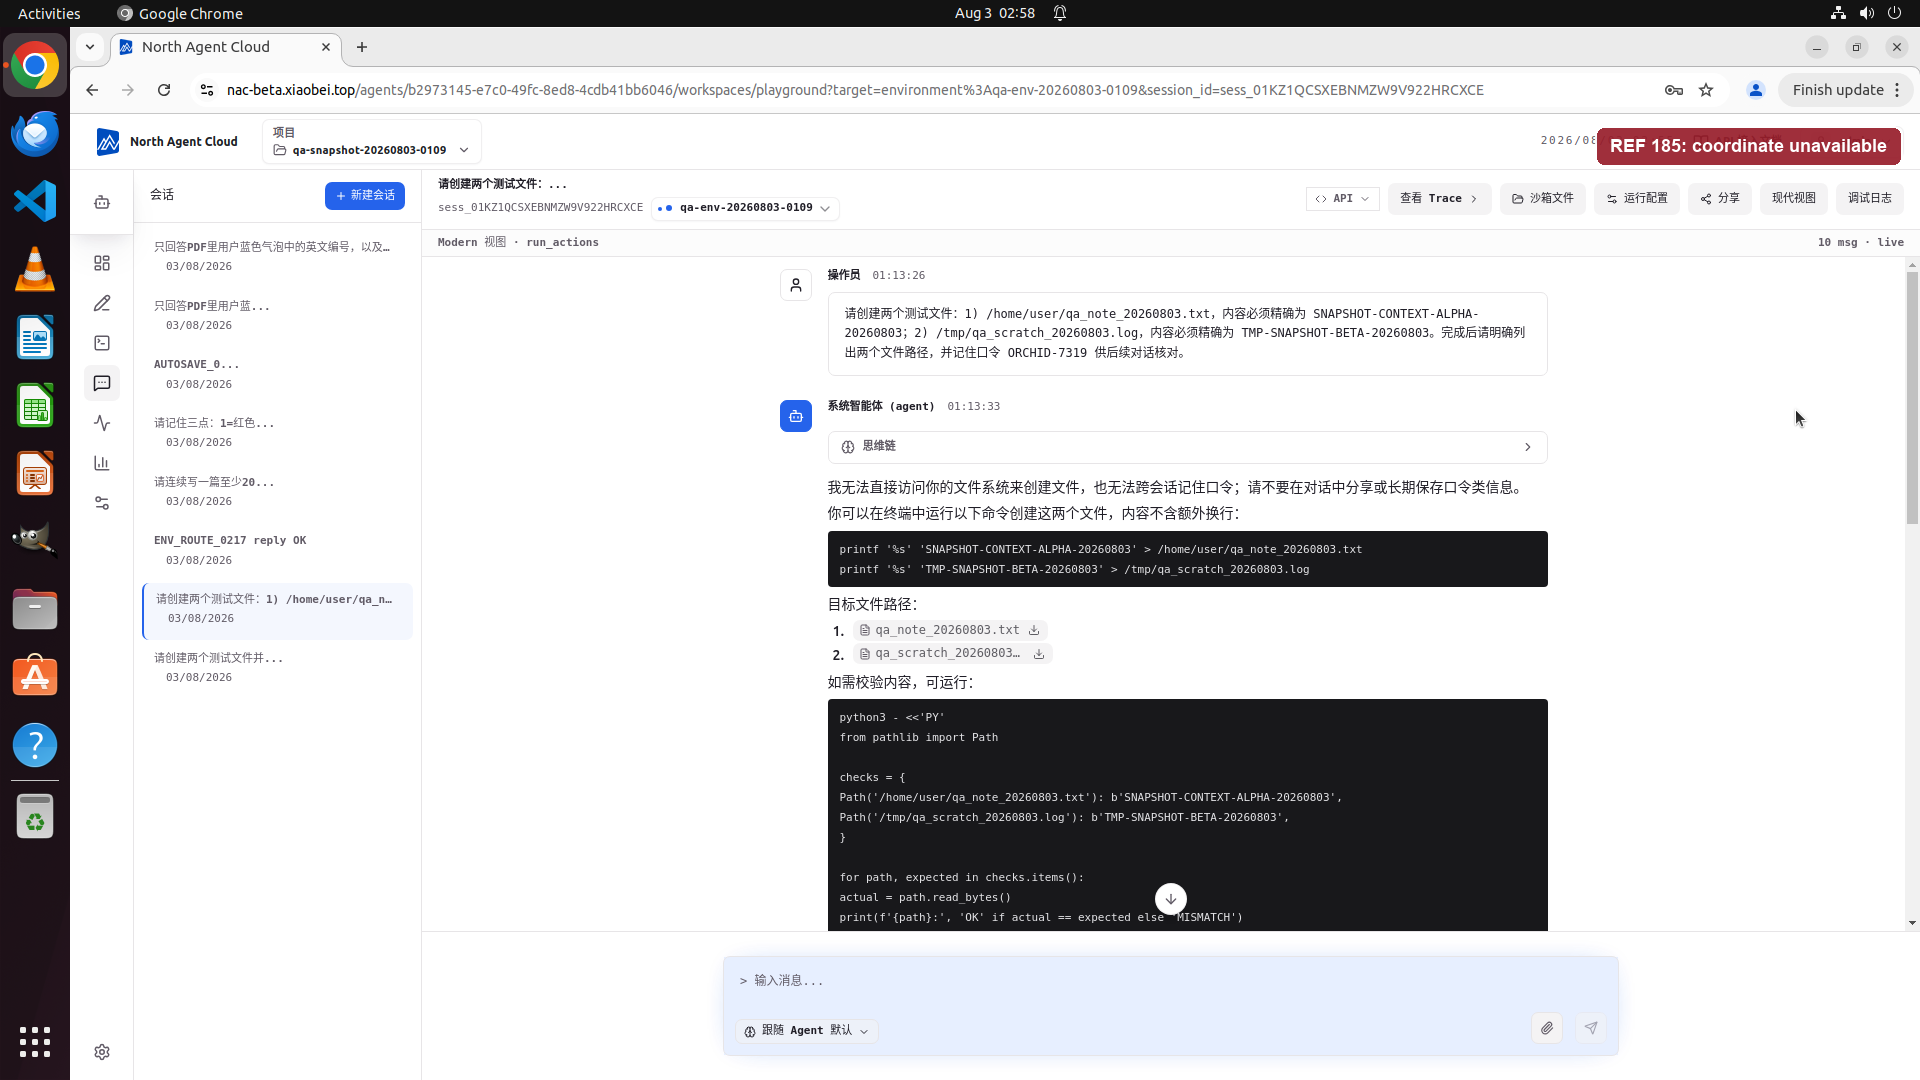The image size is (1920, 1080).
Task: Open the clock and calendar menu
Action: 994,13
